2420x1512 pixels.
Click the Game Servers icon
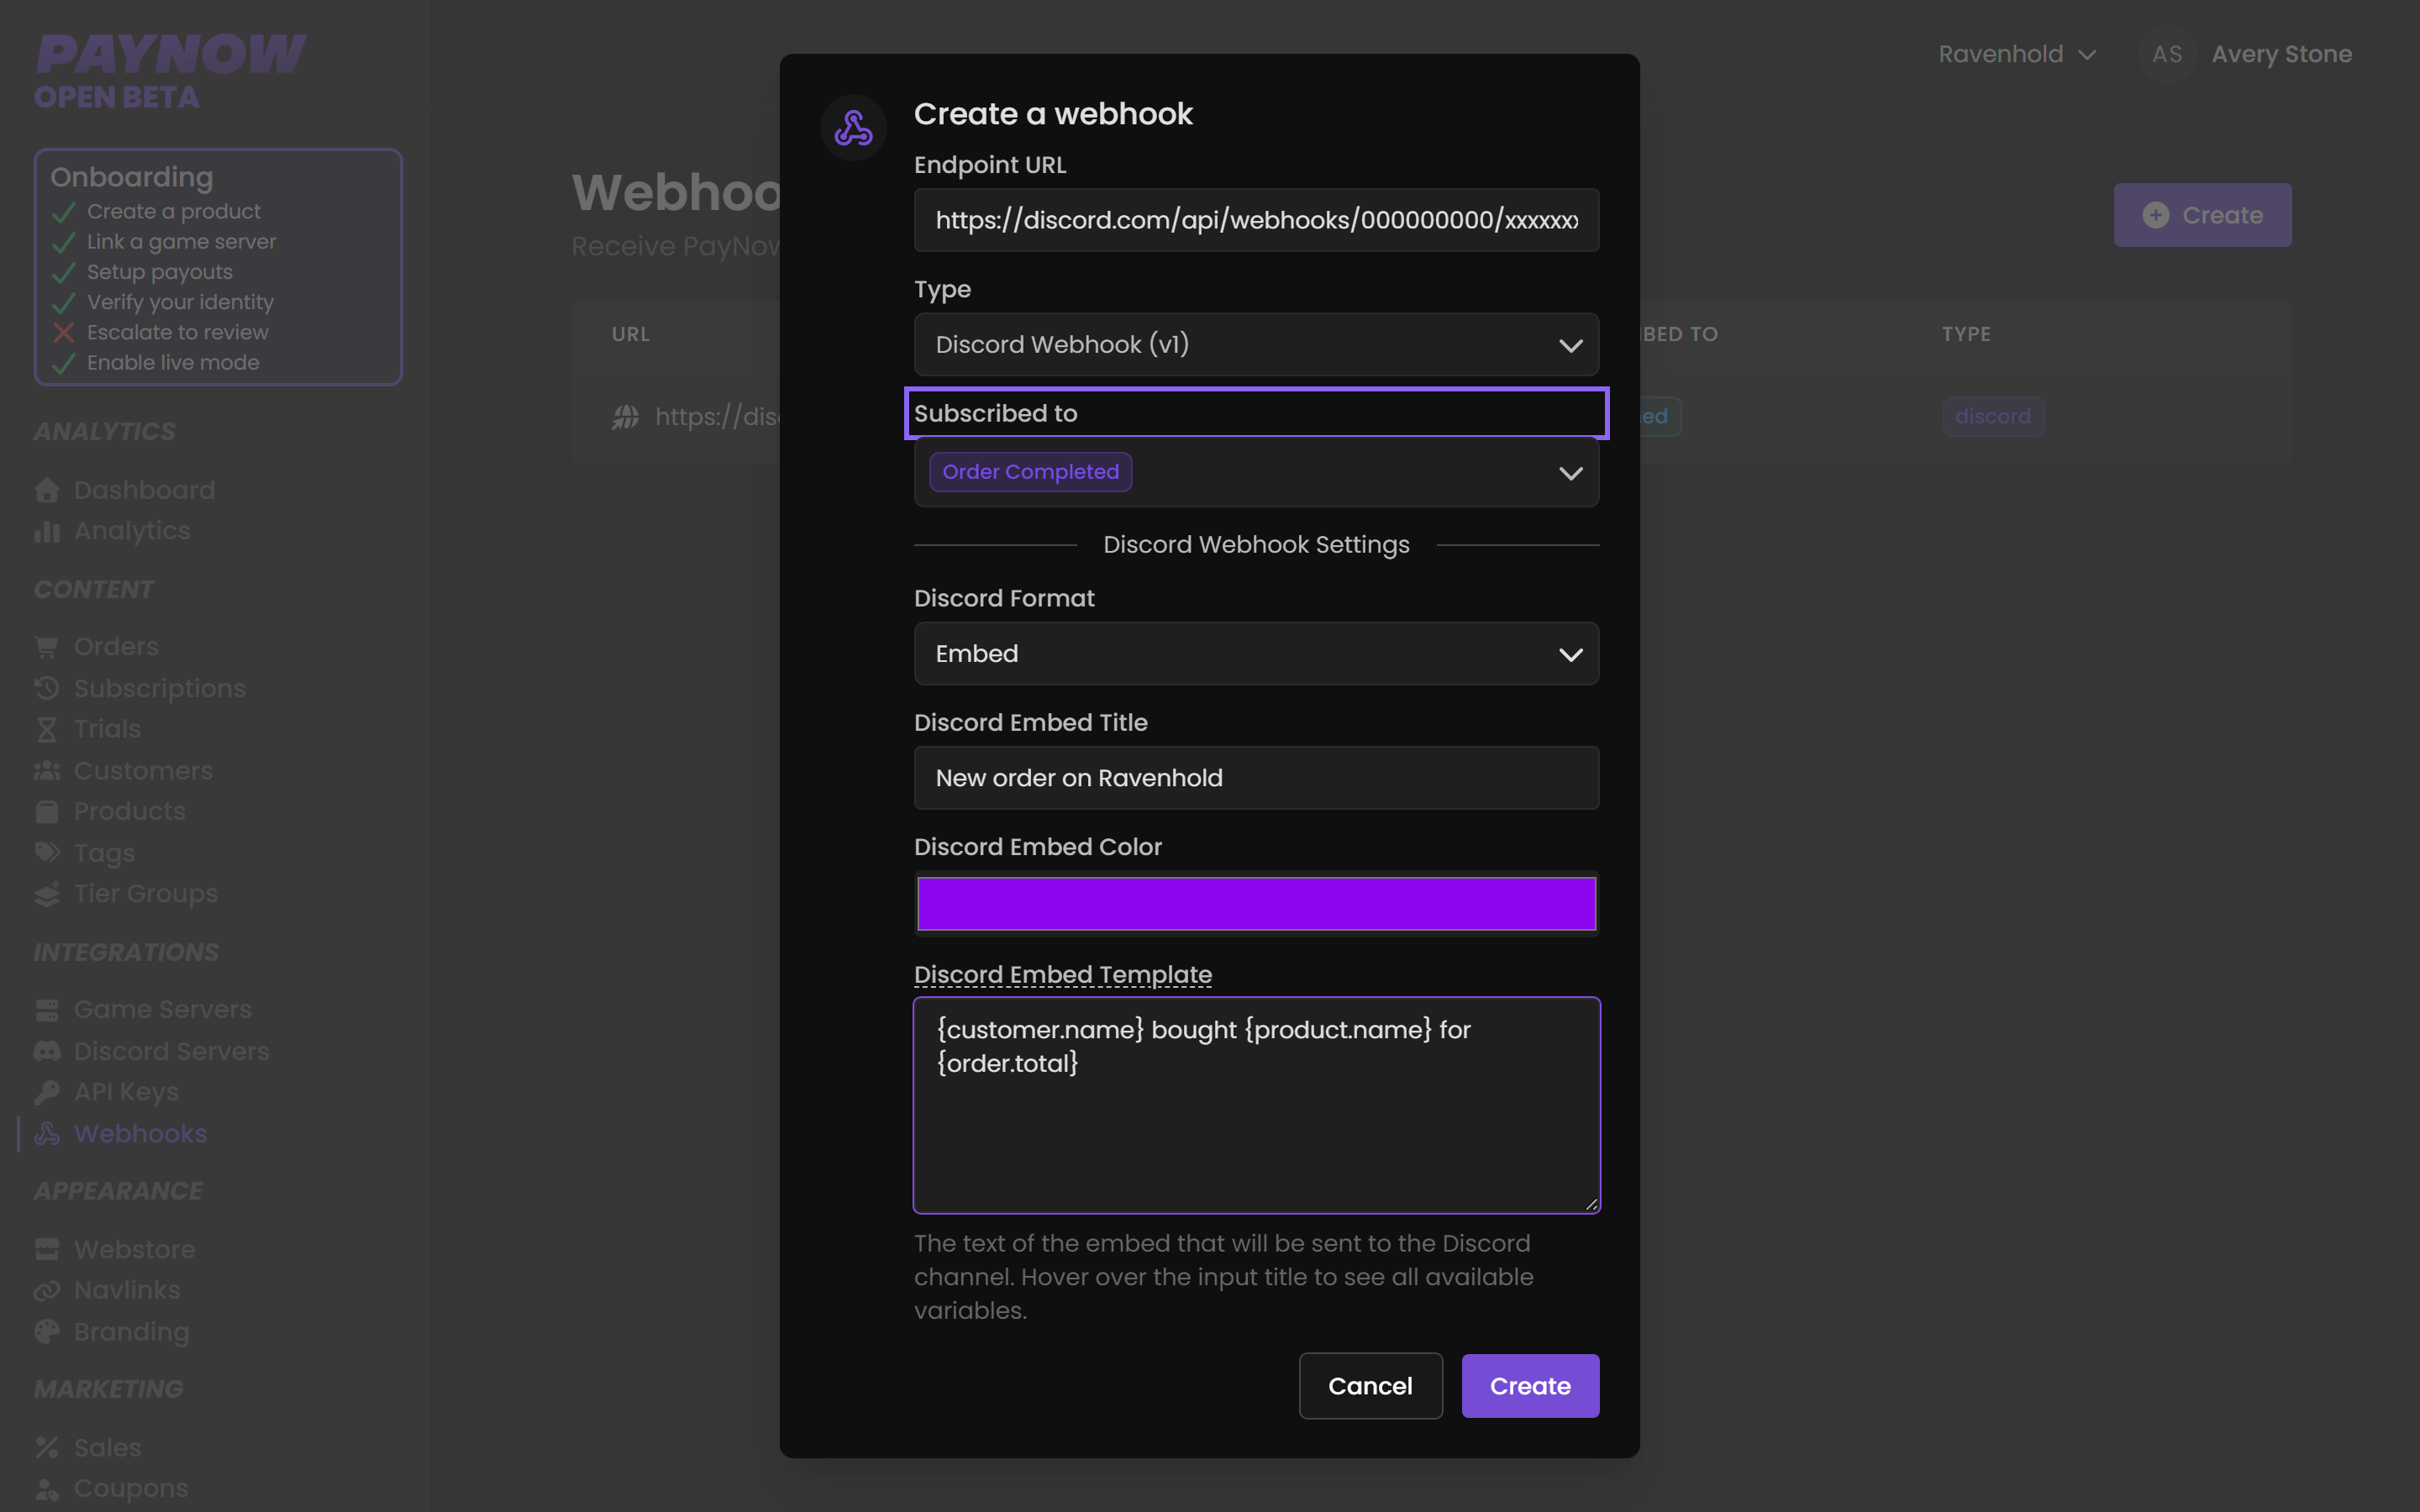(47, 1010)
